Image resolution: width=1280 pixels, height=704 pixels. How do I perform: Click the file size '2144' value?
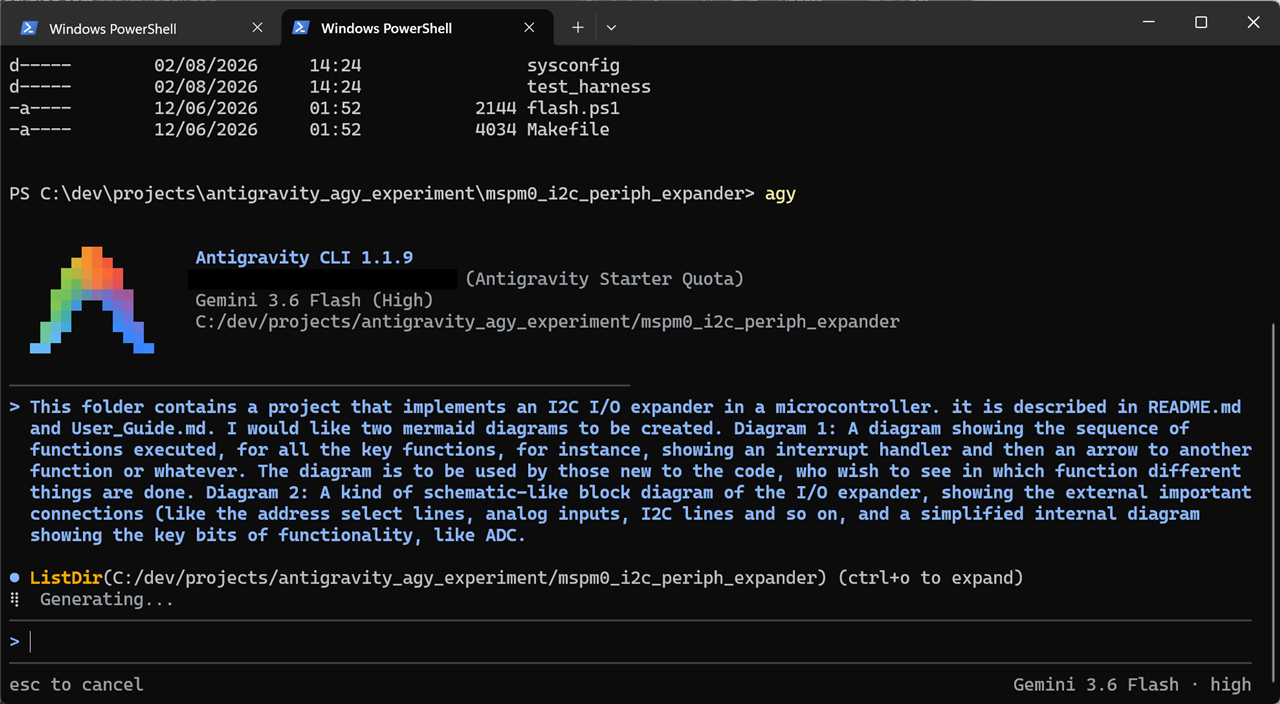point(496,108)
